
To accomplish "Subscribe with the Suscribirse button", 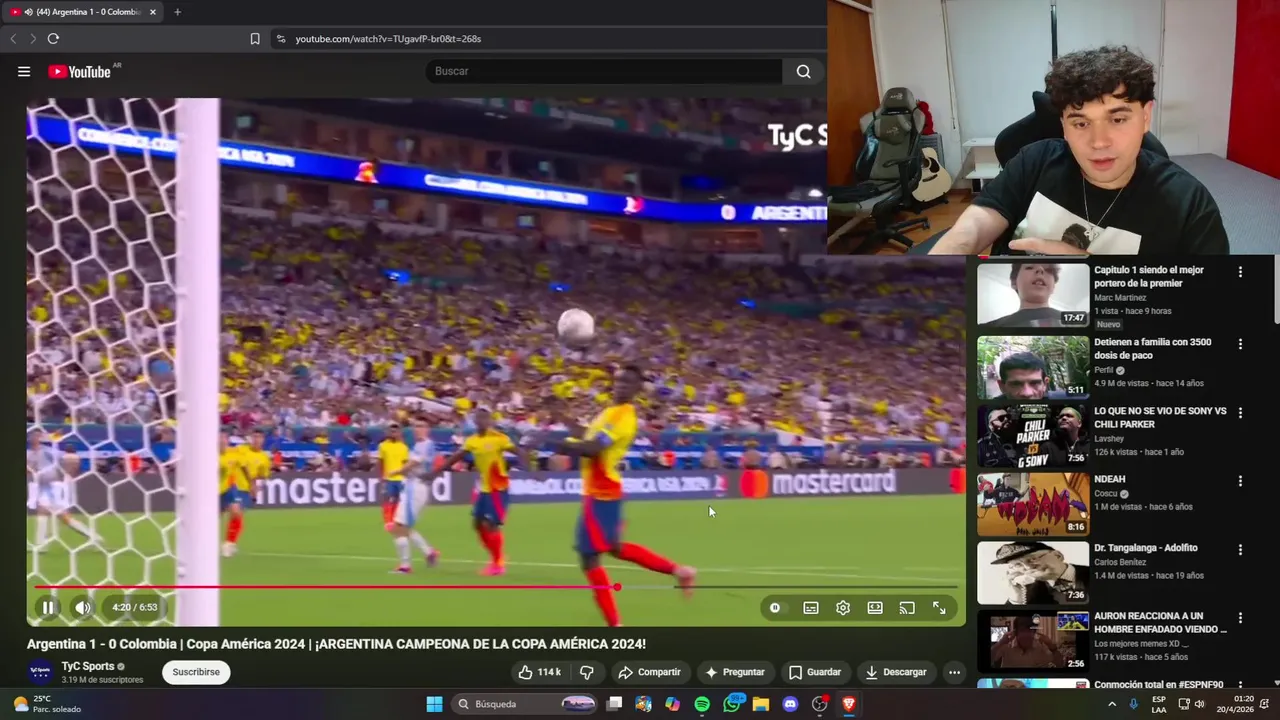I will point(196,672).
